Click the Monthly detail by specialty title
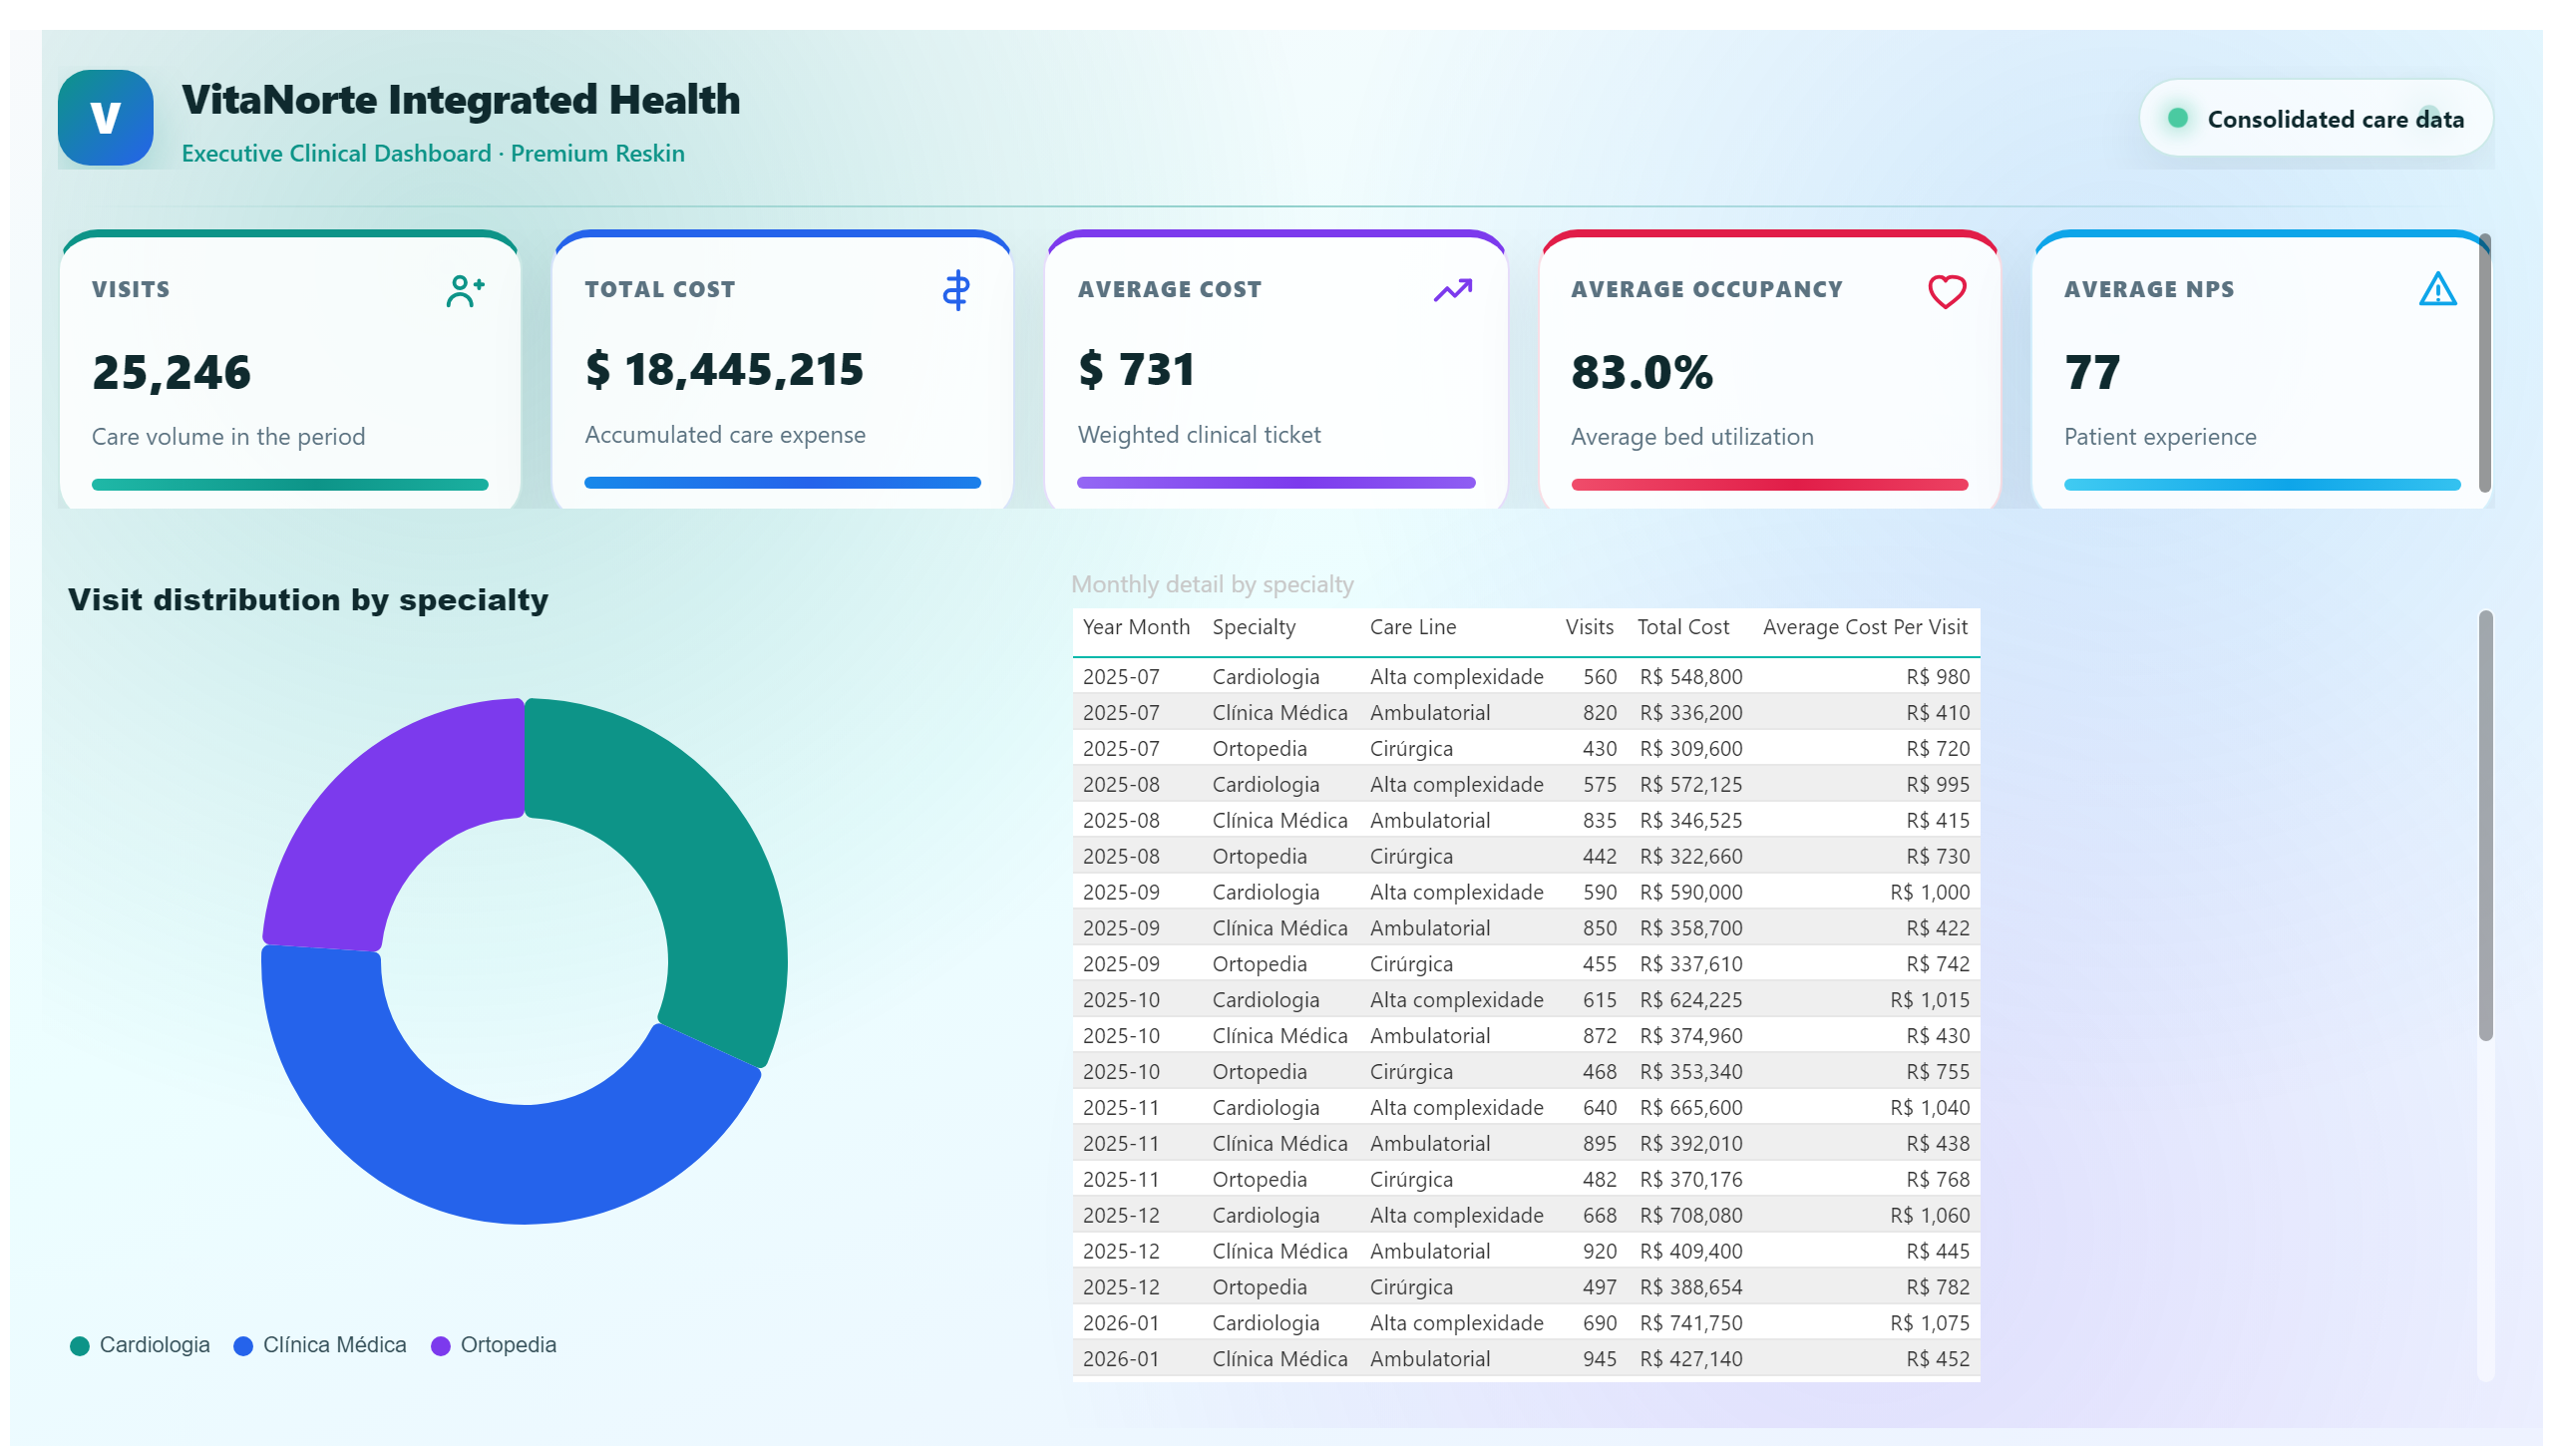2553x1456 pixels. tap(1212, 585)
